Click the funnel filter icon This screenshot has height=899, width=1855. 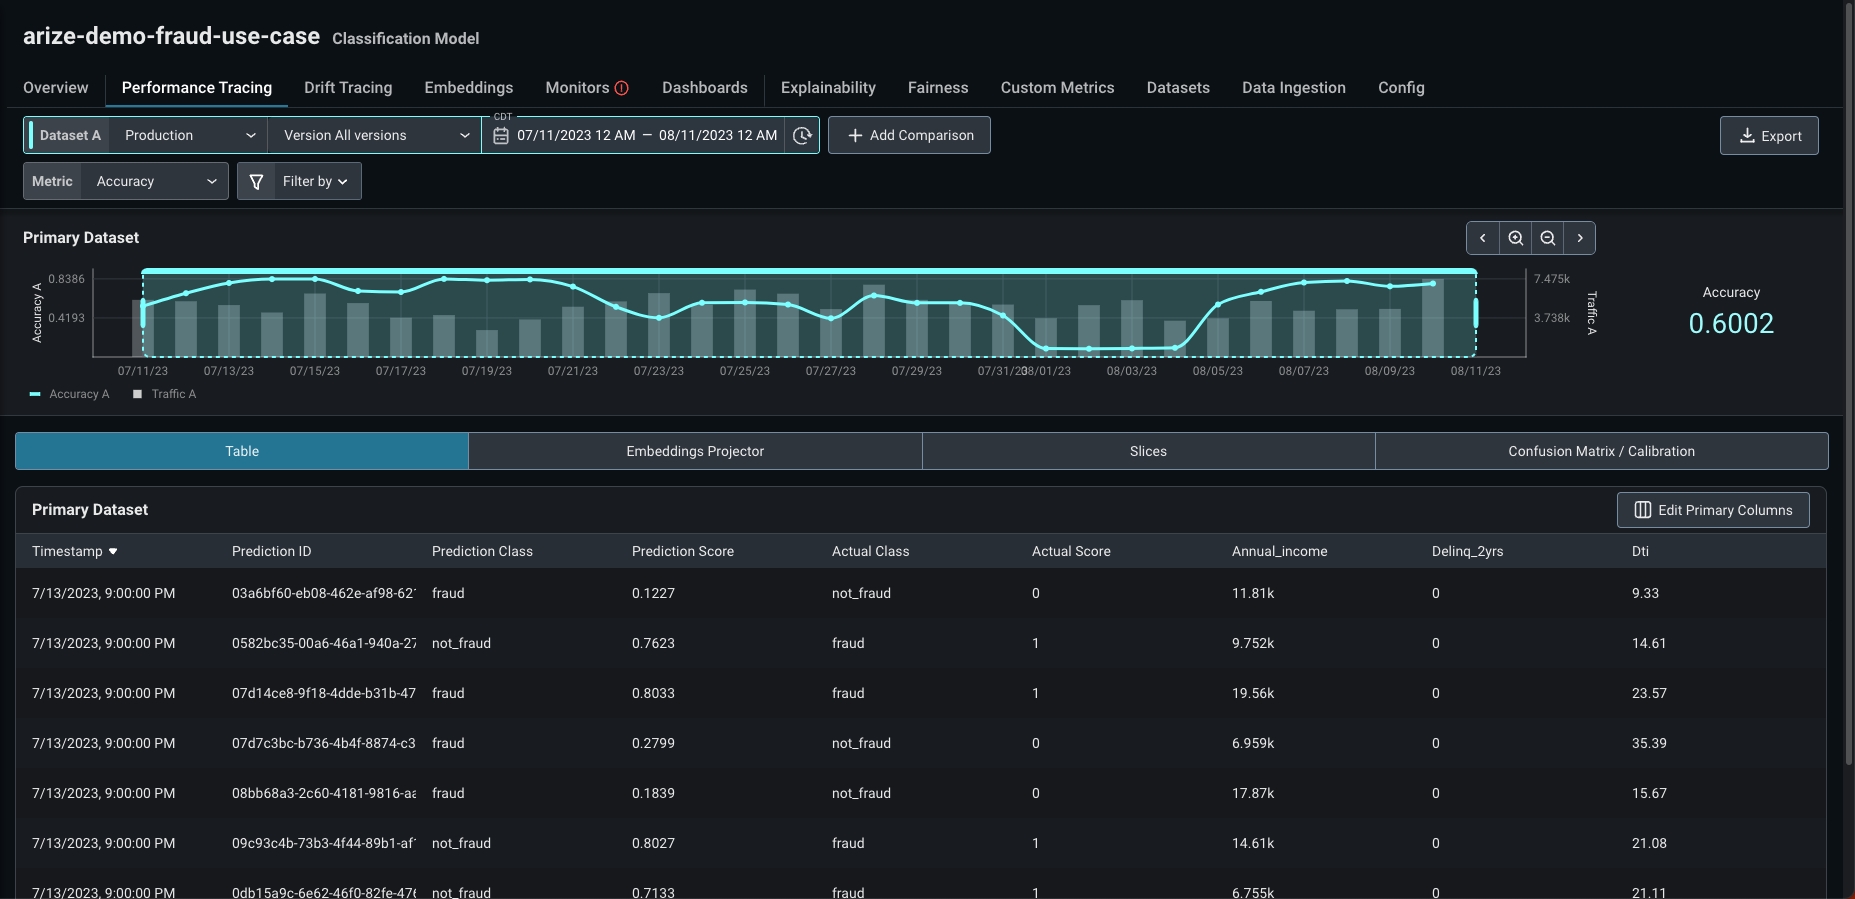[x=256, y=181]
